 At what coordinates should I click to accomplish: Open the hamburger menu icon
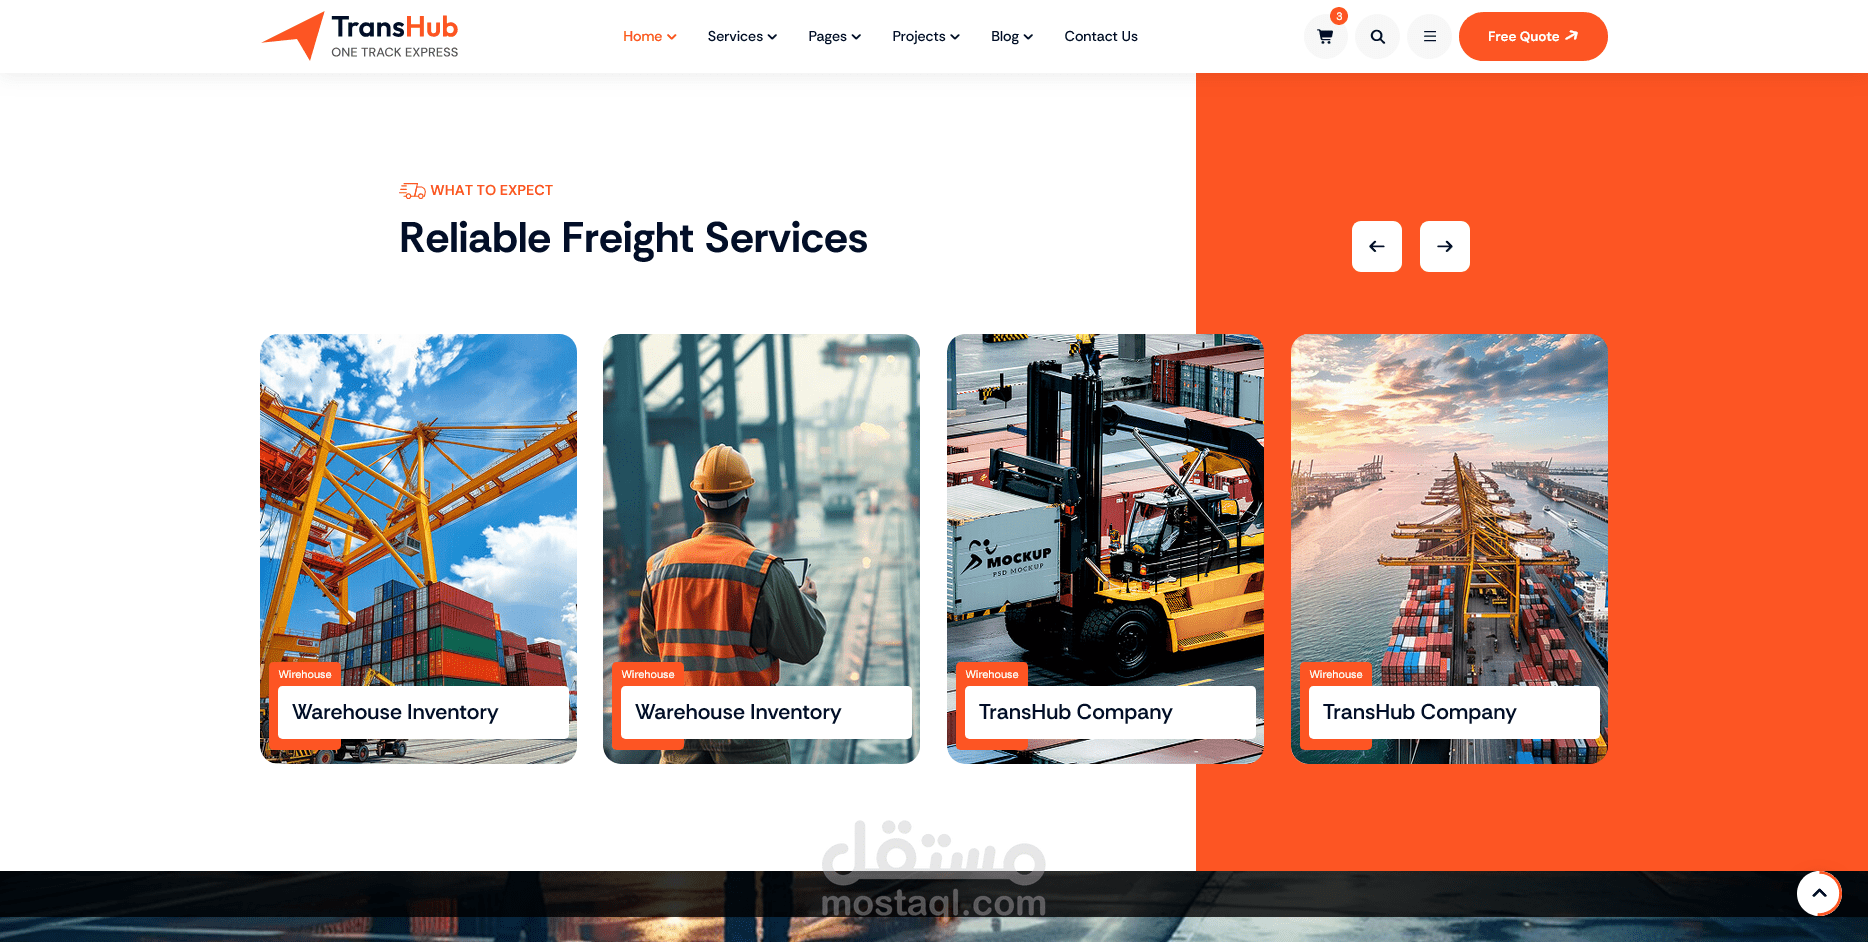click(1429, 37)
